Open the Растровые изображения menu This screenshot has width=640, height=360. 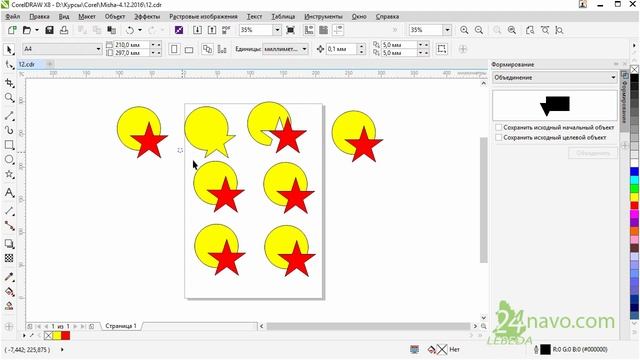(203, 16)
